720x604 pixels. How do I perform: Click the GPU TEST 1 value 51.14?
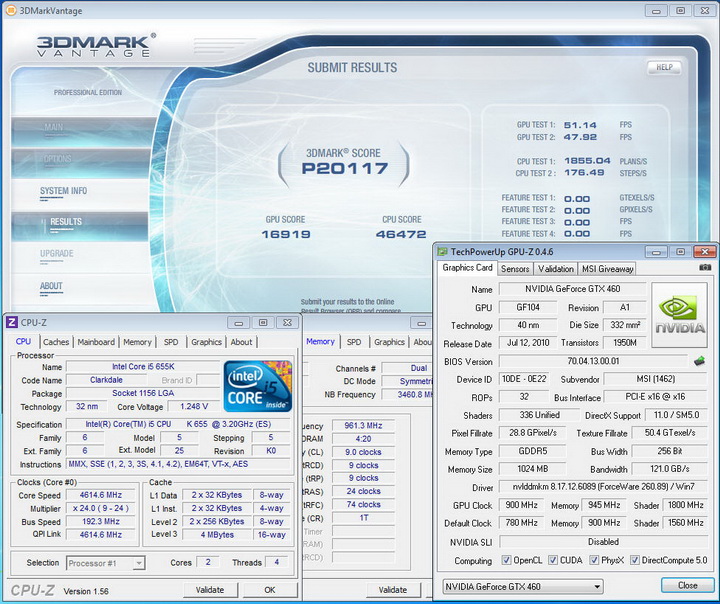tap(580, 125)
